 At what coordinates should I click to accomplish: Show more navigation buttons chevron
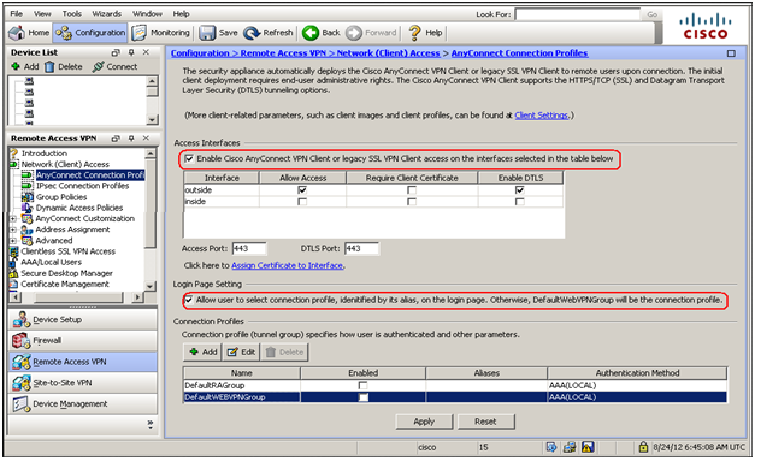pyautogui.click(x=150, y=424)
